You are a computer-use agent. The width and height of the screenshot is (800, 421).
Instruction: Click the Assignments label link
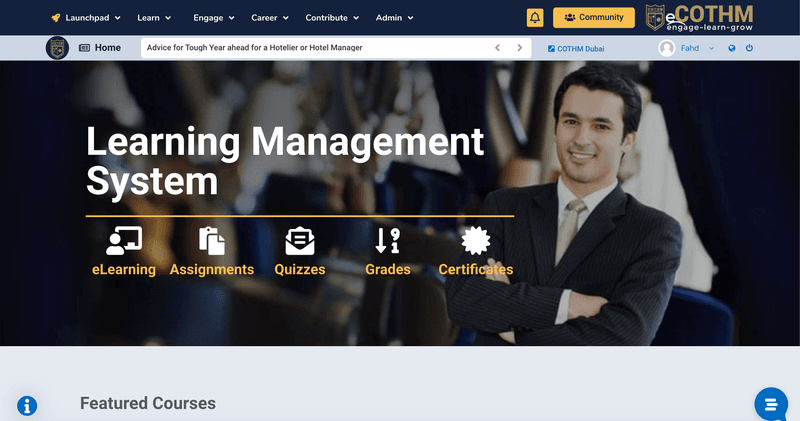(212, 269)
